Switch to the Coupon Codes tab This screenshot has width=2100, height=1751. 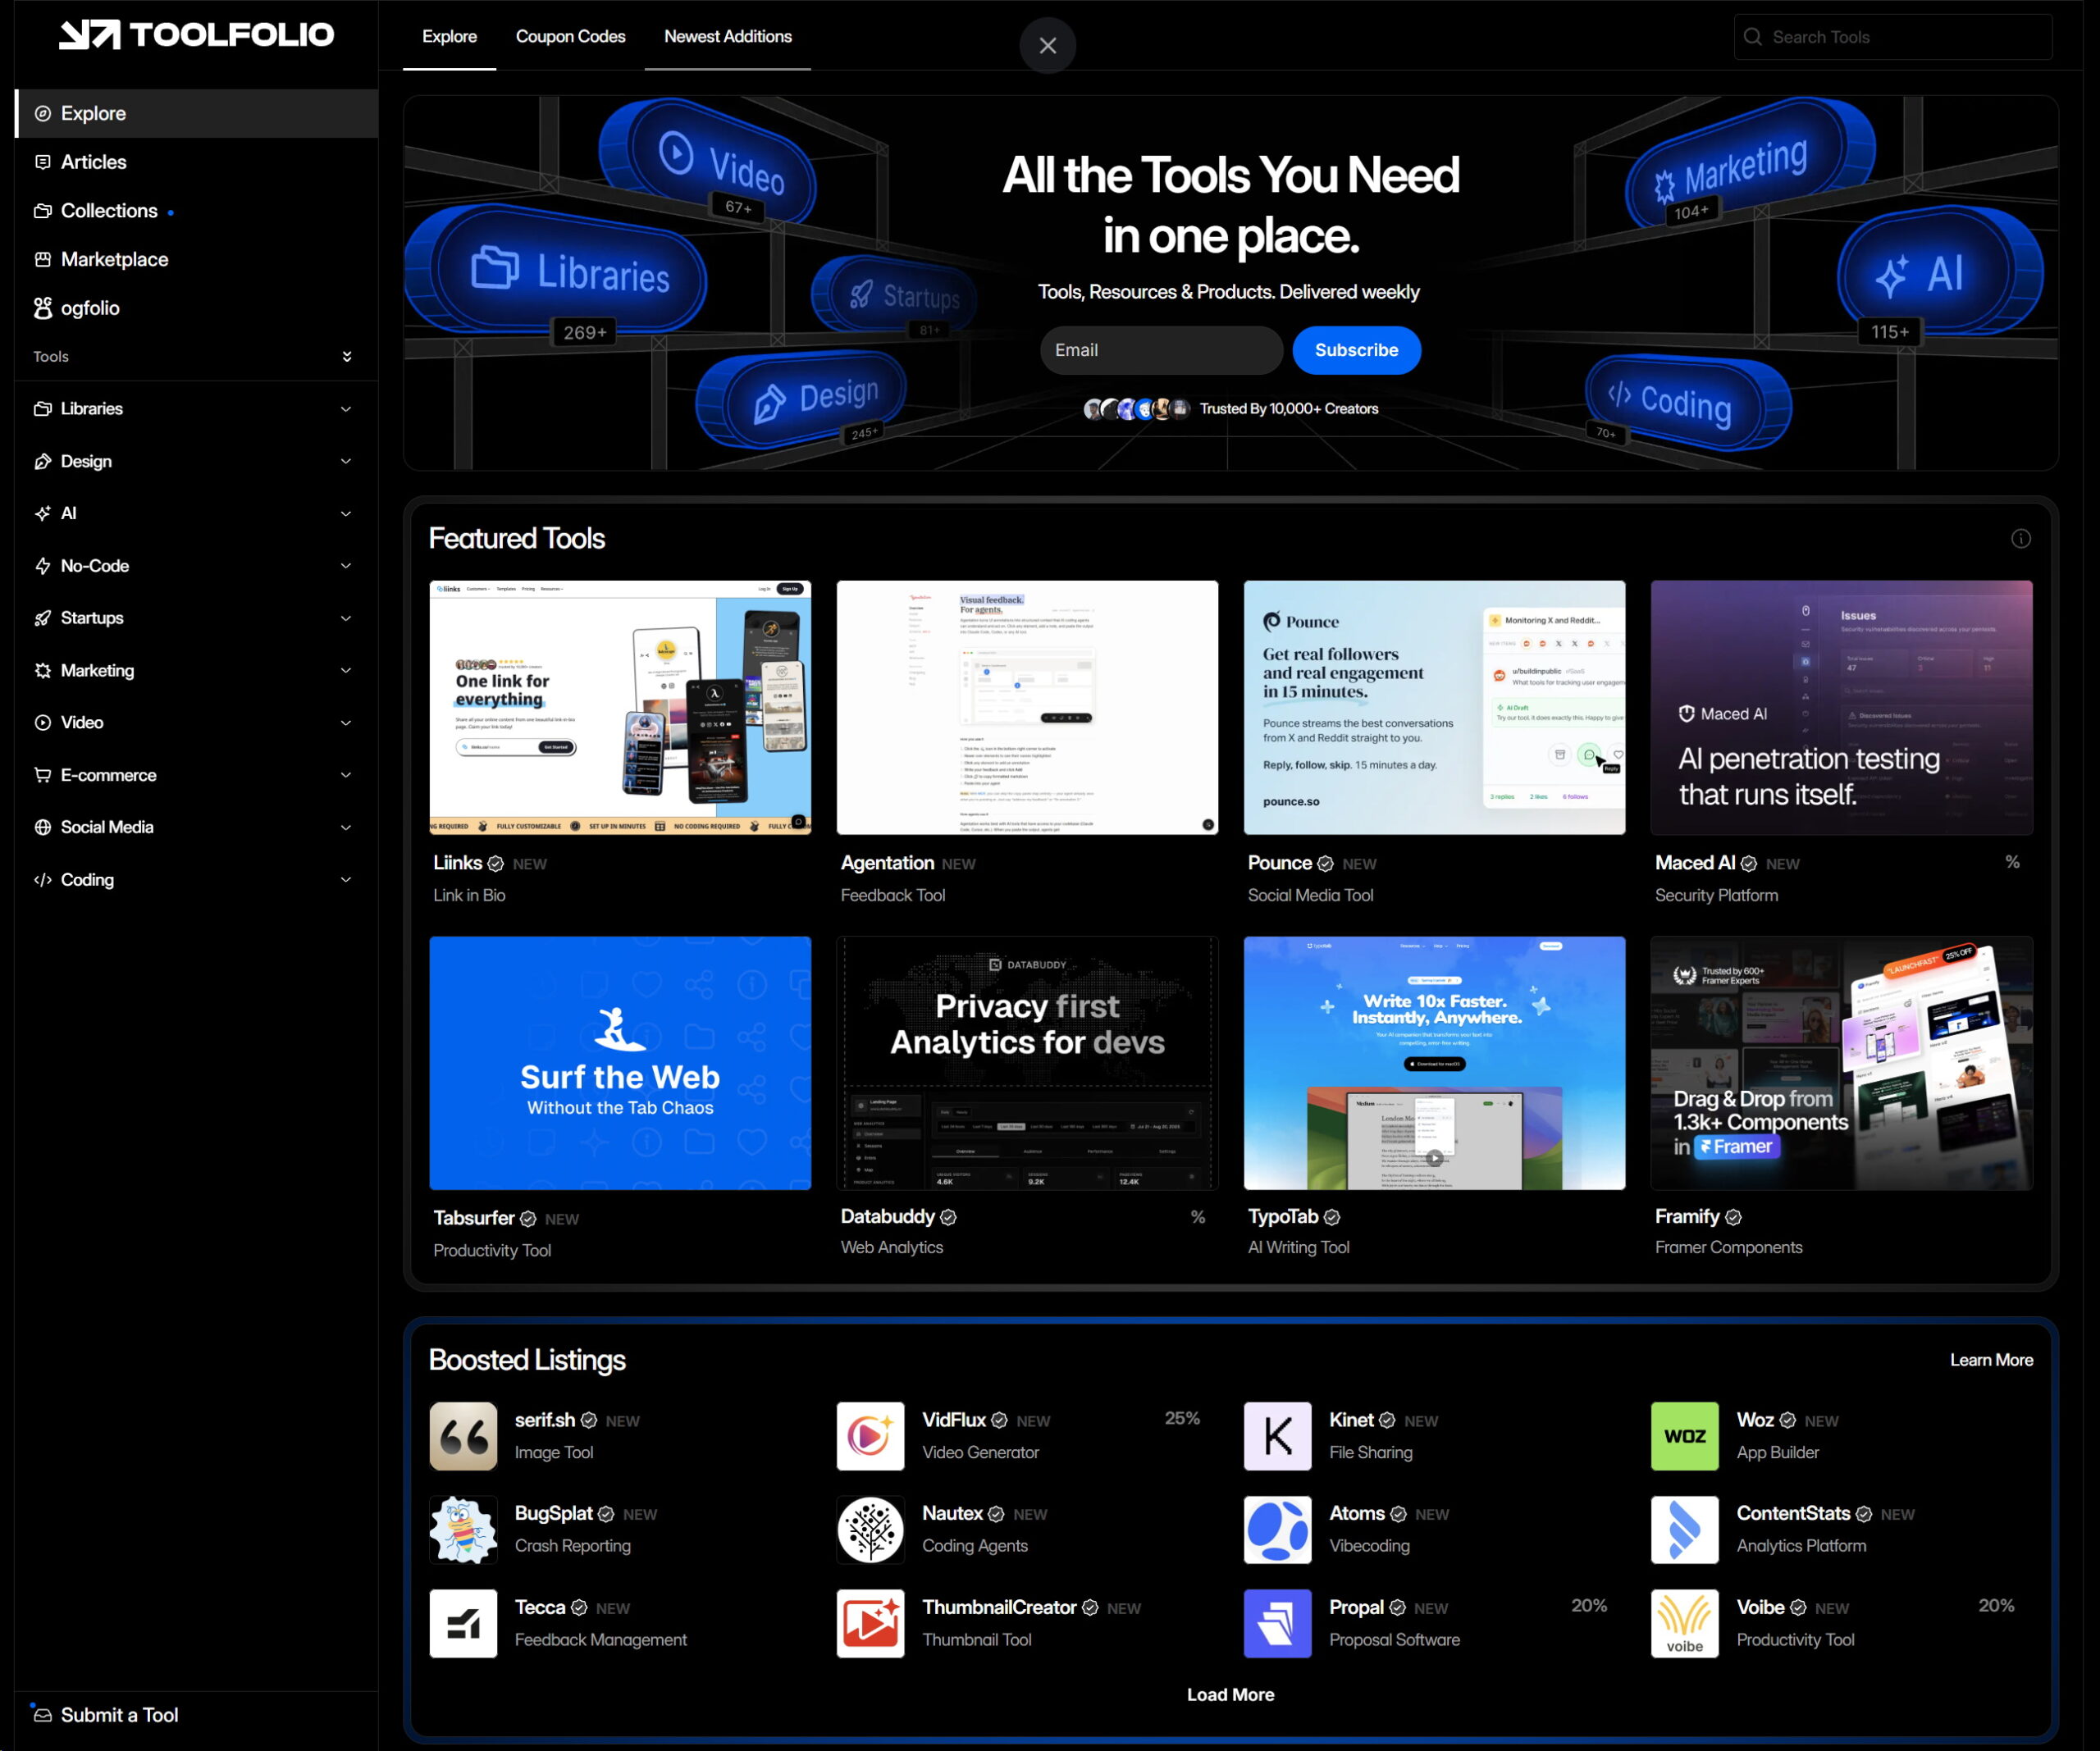click(570, 37)
